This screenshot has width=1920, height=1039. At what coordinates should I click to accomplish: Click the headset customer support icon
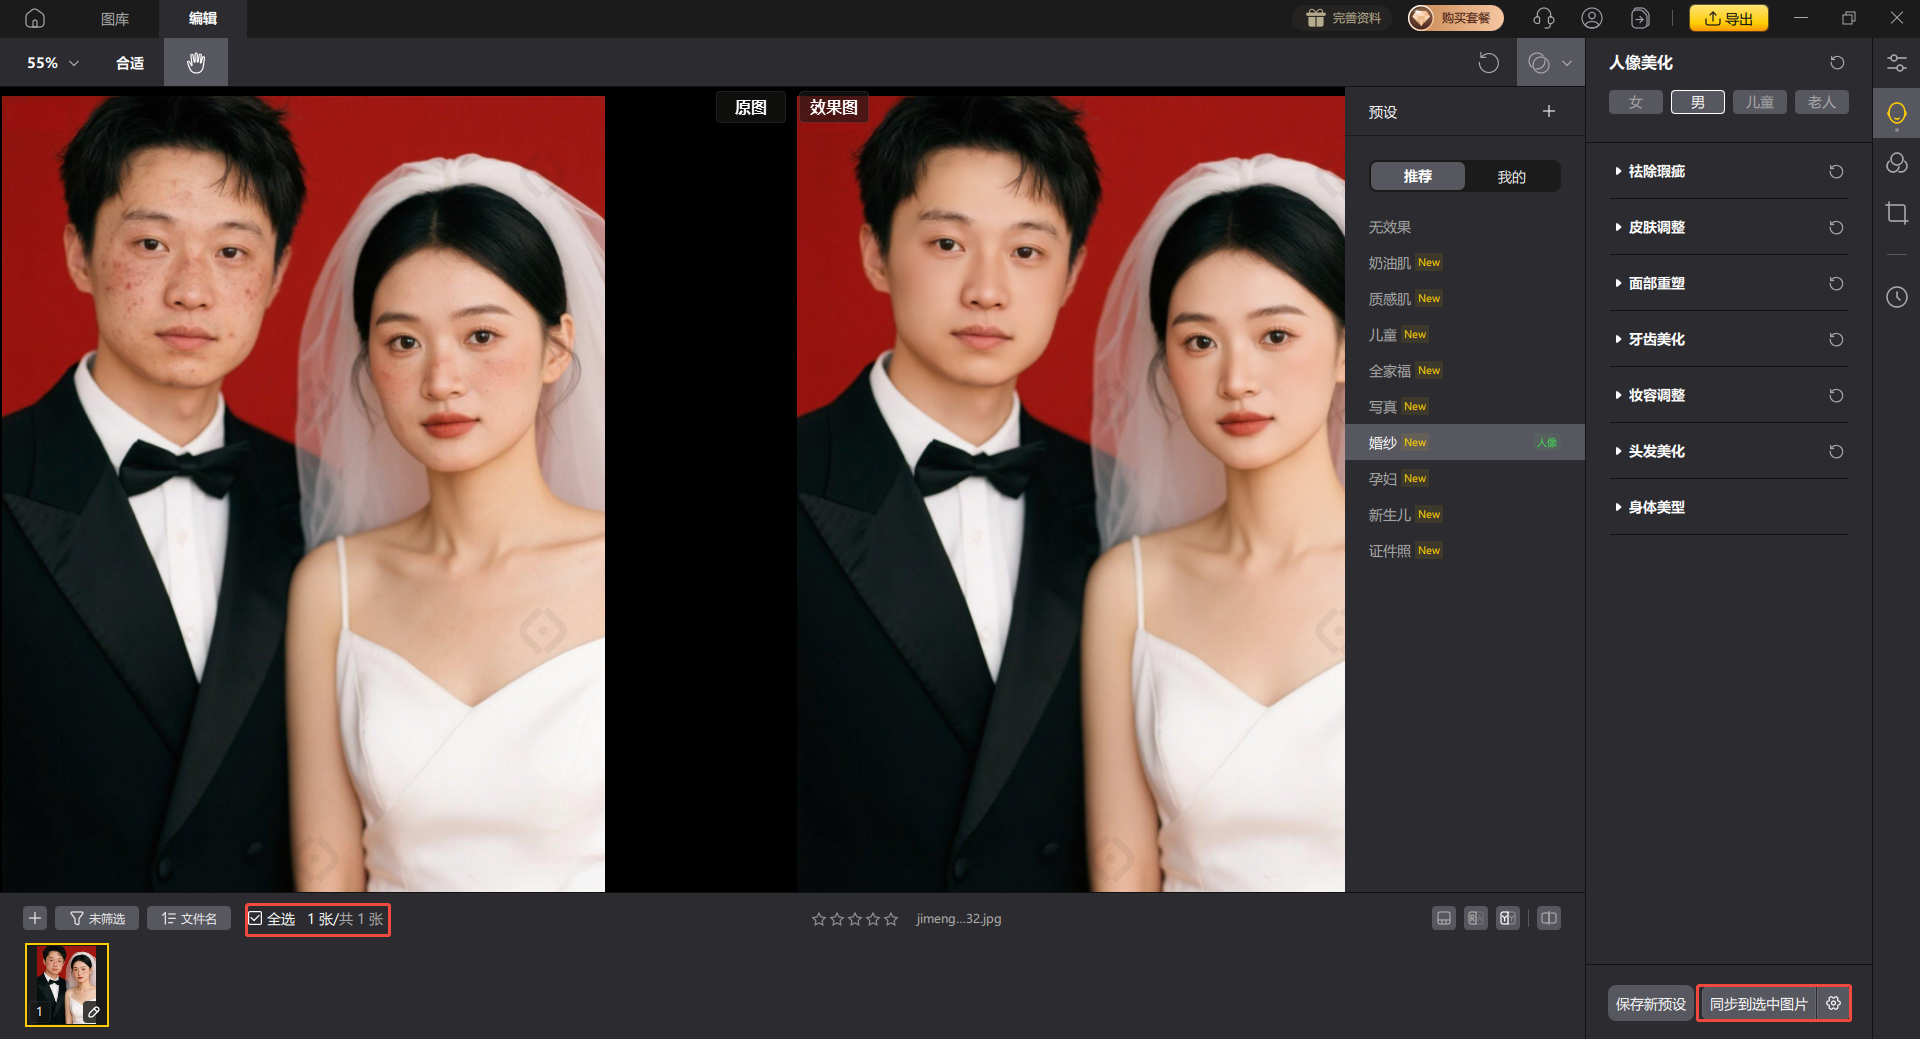click(x=1543, y=18)
